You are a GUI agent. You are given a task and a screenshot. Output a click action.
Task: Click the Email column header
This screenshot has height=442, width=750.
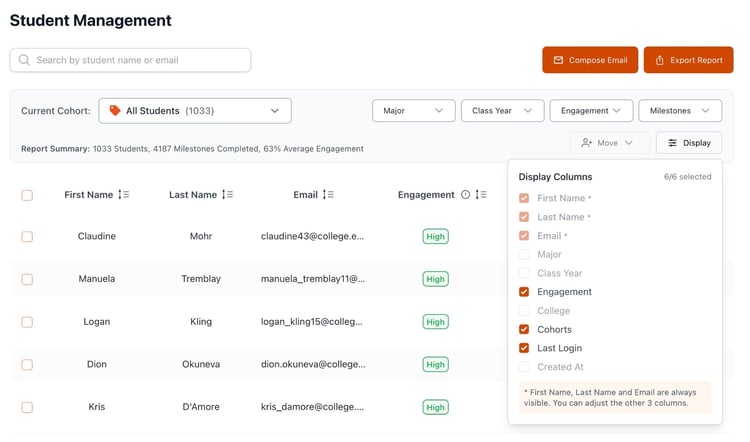tap(305, 195)
